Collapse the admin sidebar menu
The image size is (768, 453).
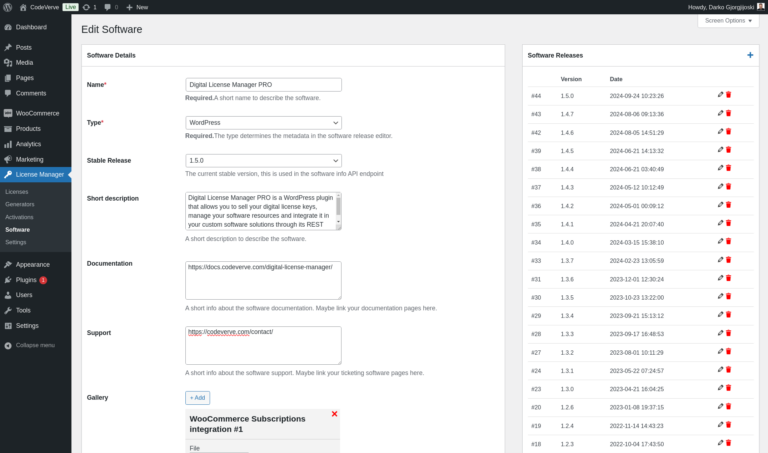point(34,345)
